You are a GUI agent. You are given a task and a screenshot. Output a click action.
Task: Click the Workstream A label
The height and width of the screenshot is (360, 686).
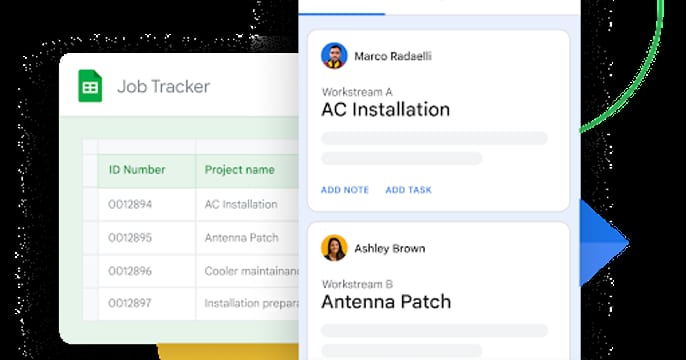pyautogui.click(x=357, y=92)
